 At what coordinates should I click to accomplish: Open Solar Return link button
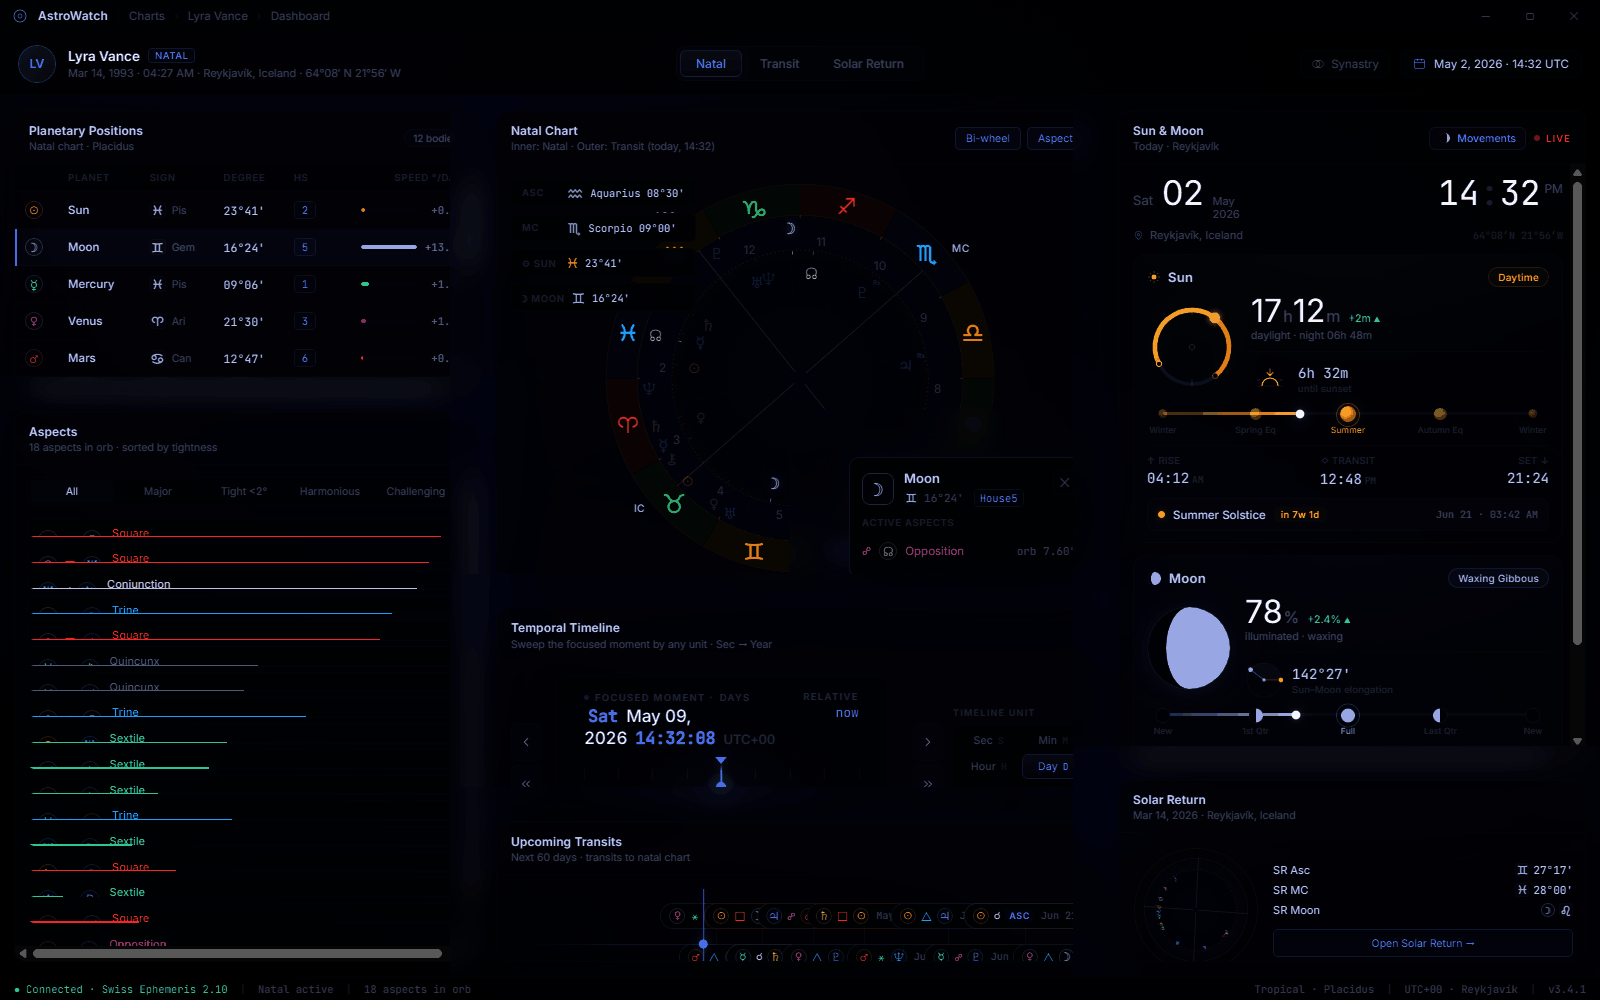[1422, 943]
